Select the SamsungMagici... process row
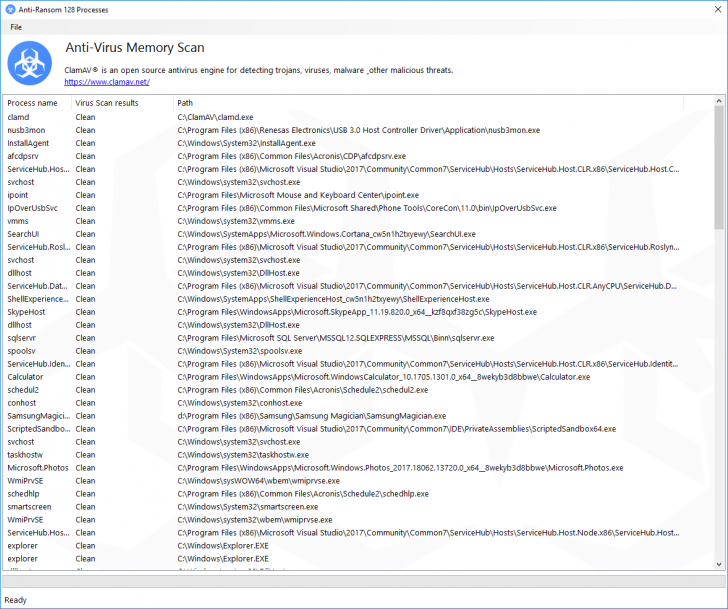Viewport: 728px width, 609px height. point(344,416)
